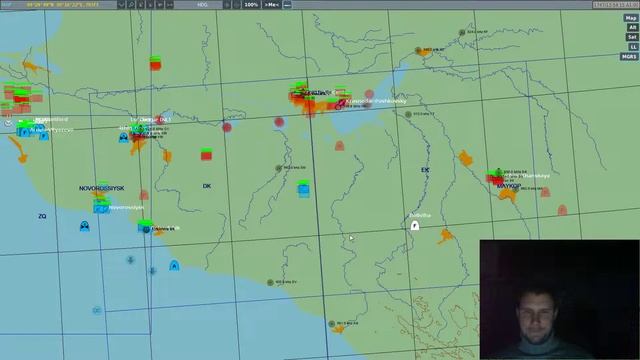Click blue aircraft icon in ZQ sea area

click(84, 226)
